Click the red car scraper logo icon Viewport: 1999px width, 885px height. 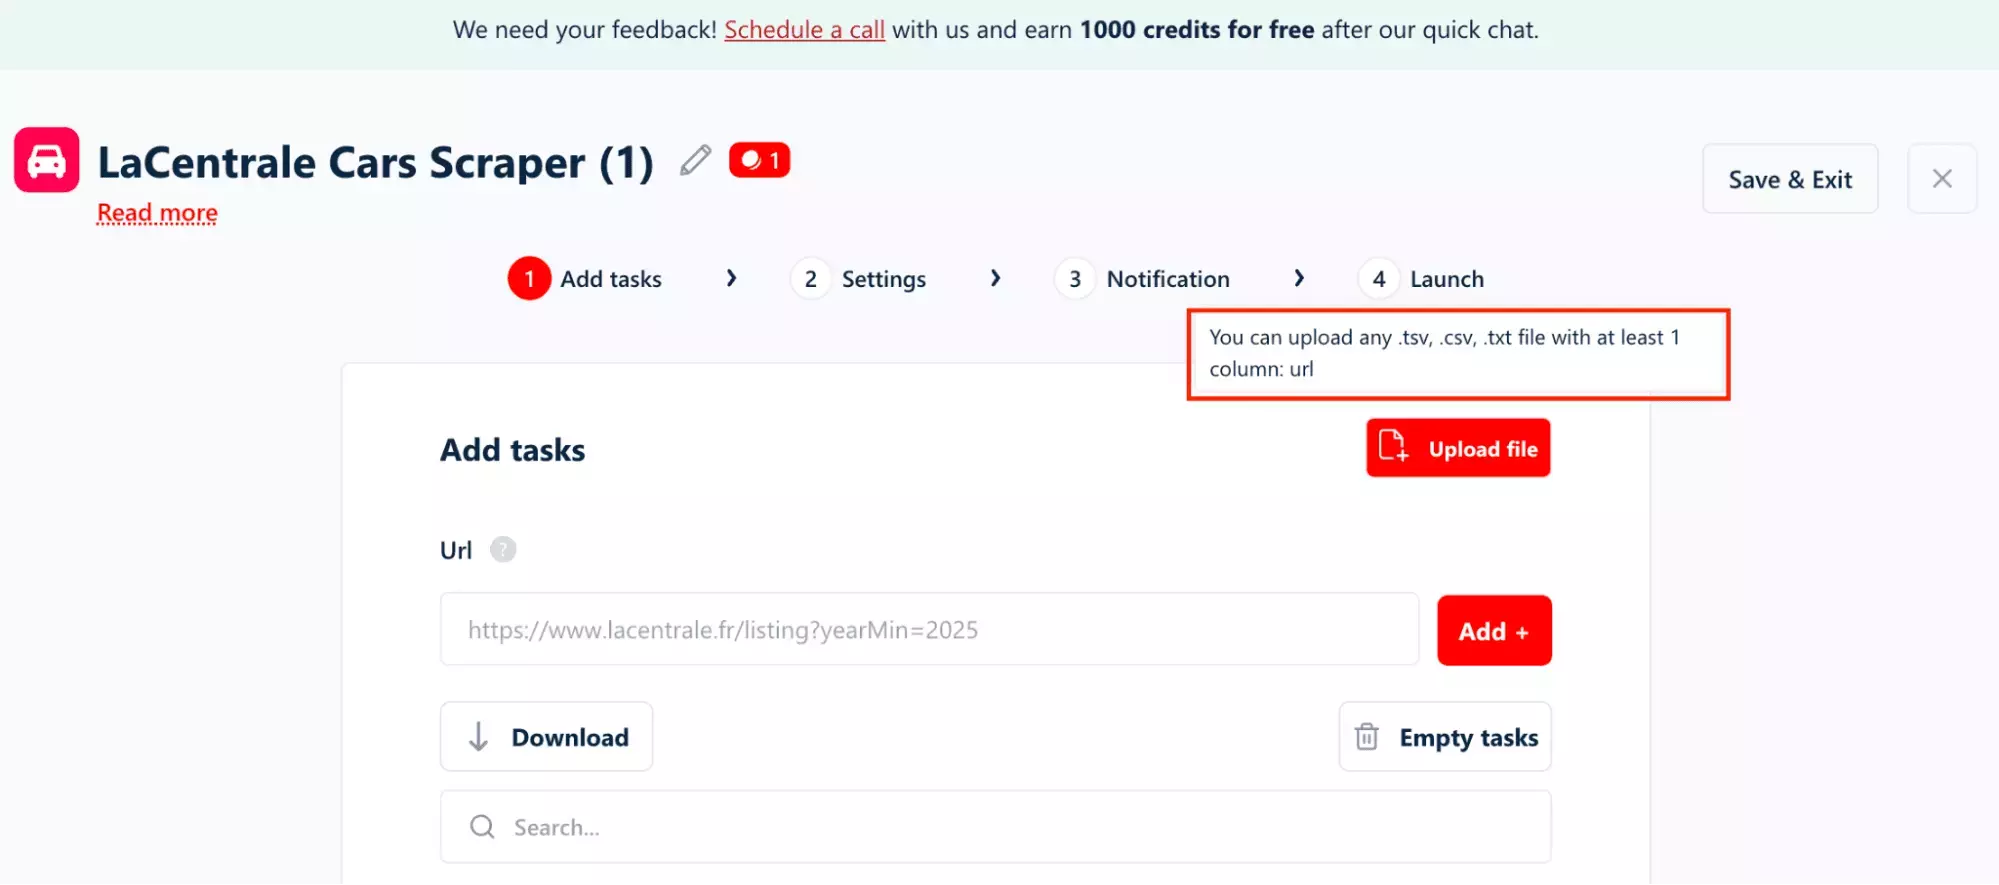(x=47, y=160)
